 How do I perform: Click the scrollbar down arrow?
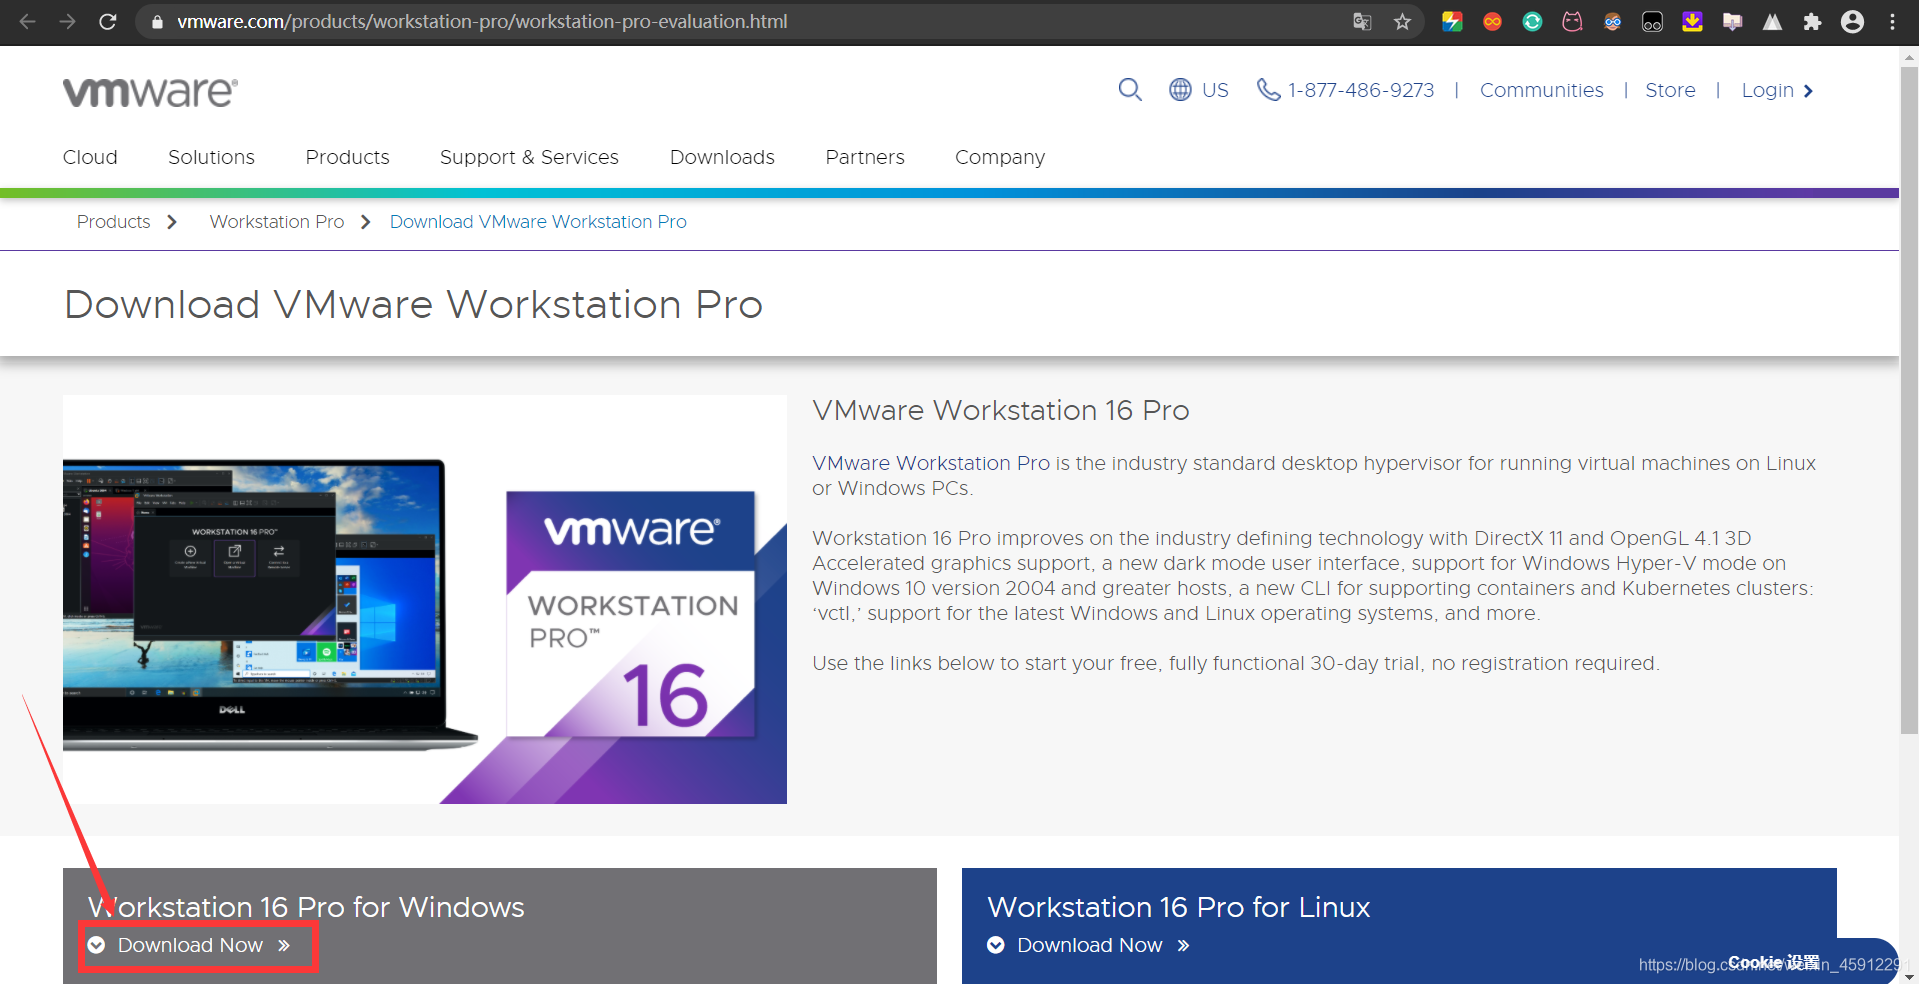tap(1909, 976)
